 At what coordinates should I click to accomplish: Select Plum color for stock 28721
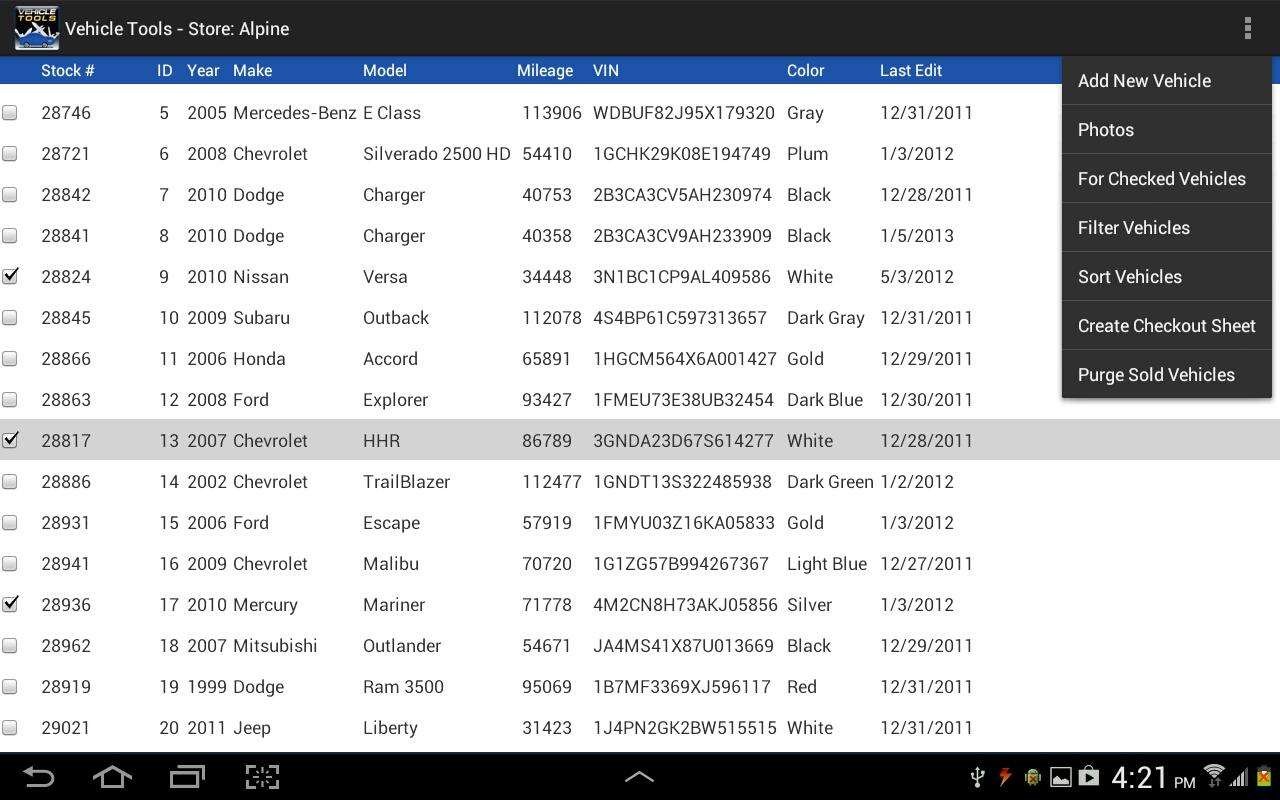point(807,154)
